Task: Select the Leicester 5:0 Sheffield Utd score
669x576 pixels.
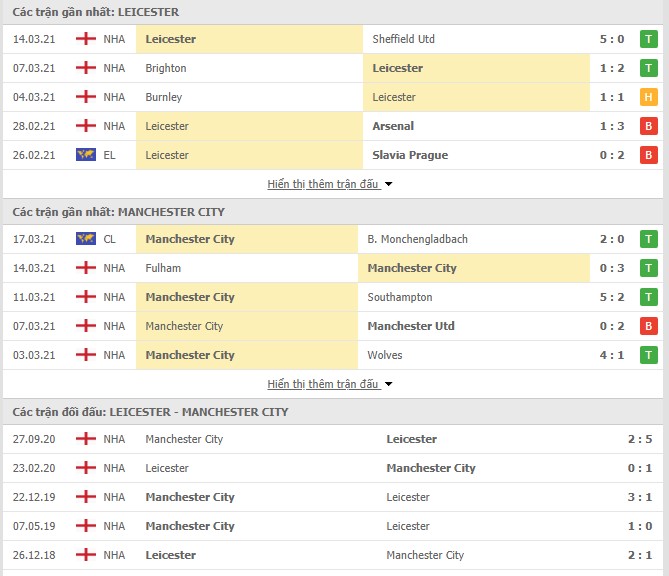Action: [612, 39]
